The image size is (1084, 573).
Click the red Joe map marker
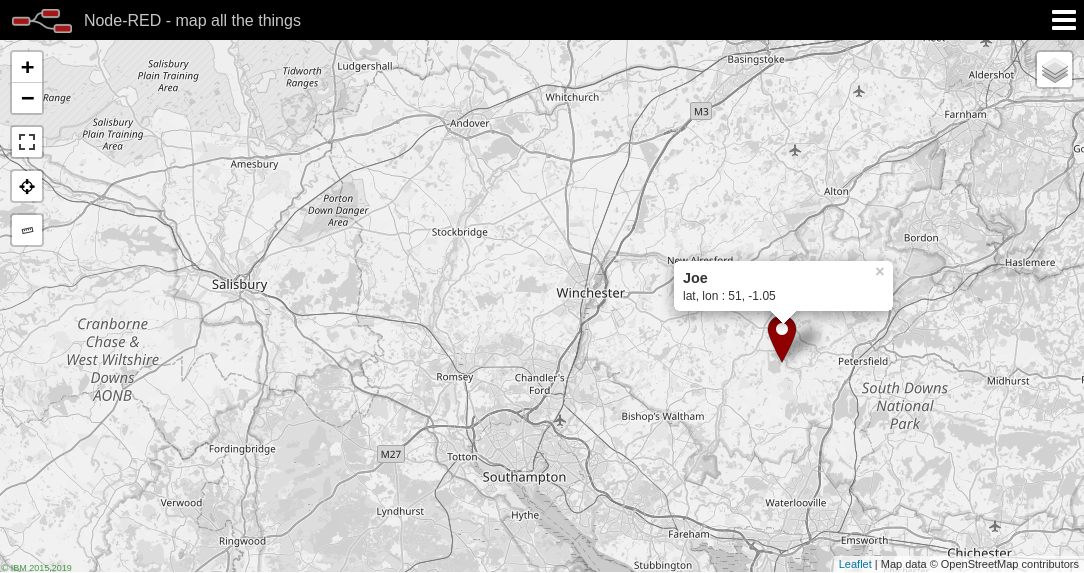782,338
